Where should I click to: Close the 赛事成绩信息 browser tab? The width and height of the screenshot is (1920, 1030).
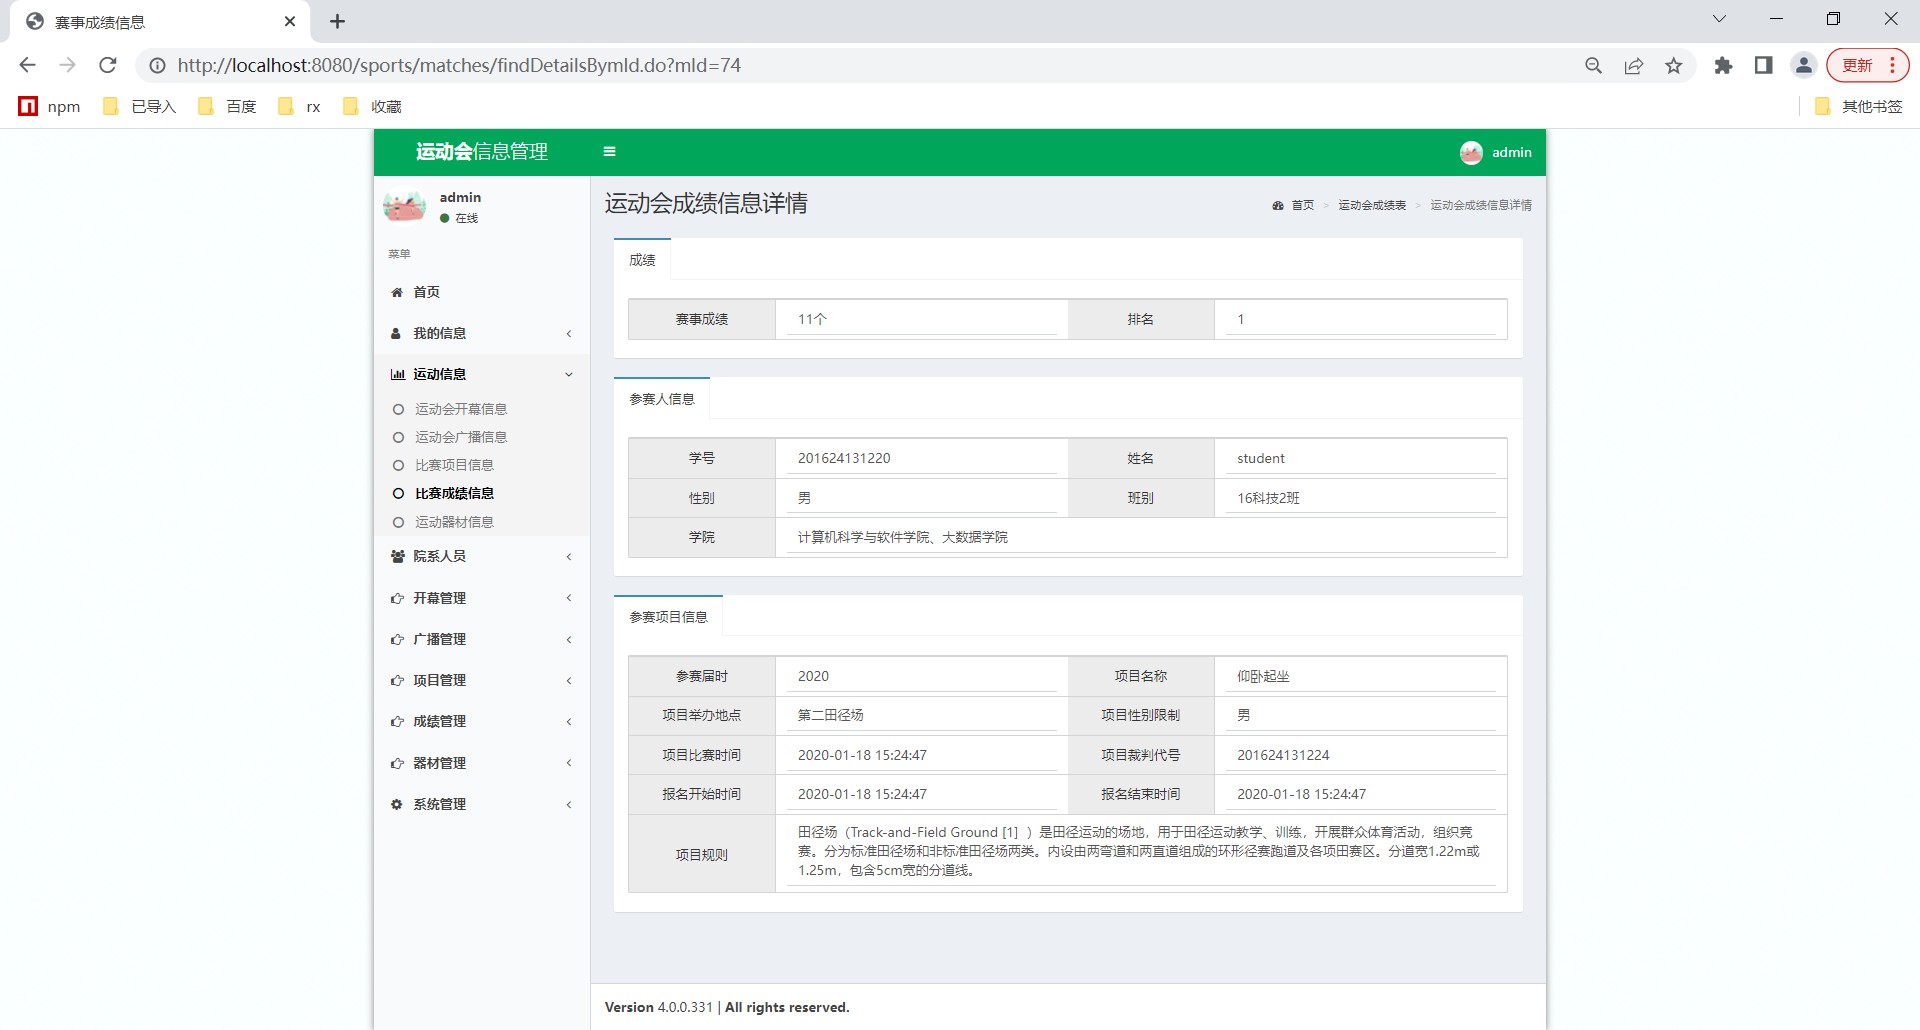[290, 21]
